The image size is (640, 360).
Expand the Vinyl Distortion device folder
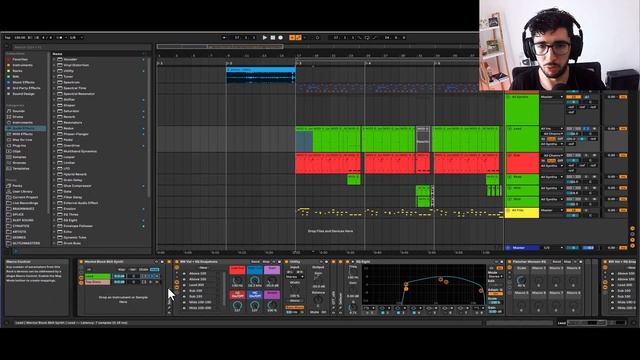click(x=54, y=65)
